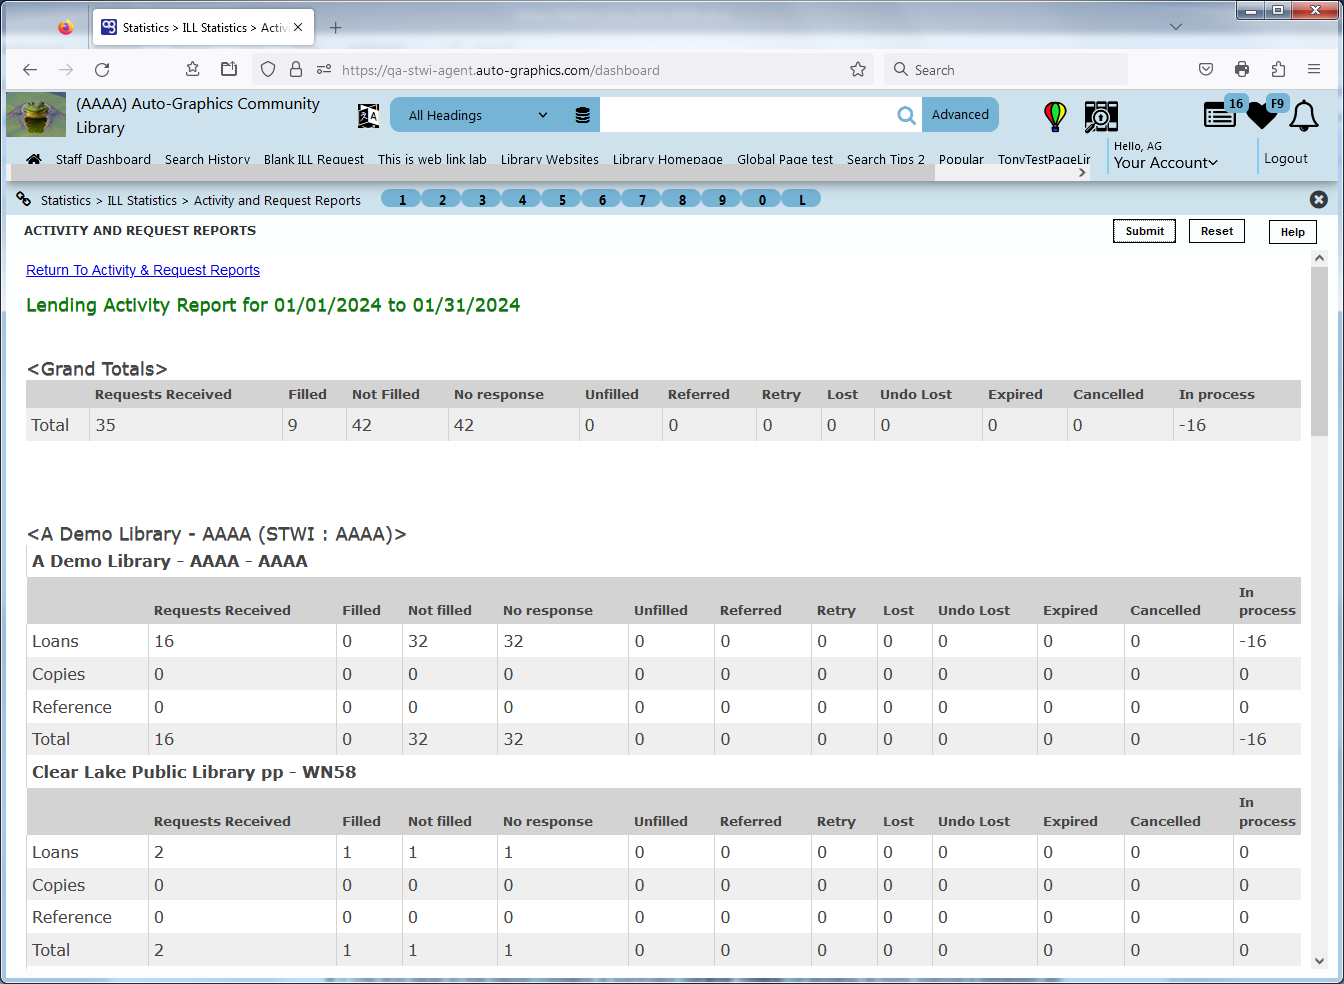The width and height of the screenshot is (1344, 984).
Task: Click the nav bar right scroll arrow
Action: [1082, 172]
